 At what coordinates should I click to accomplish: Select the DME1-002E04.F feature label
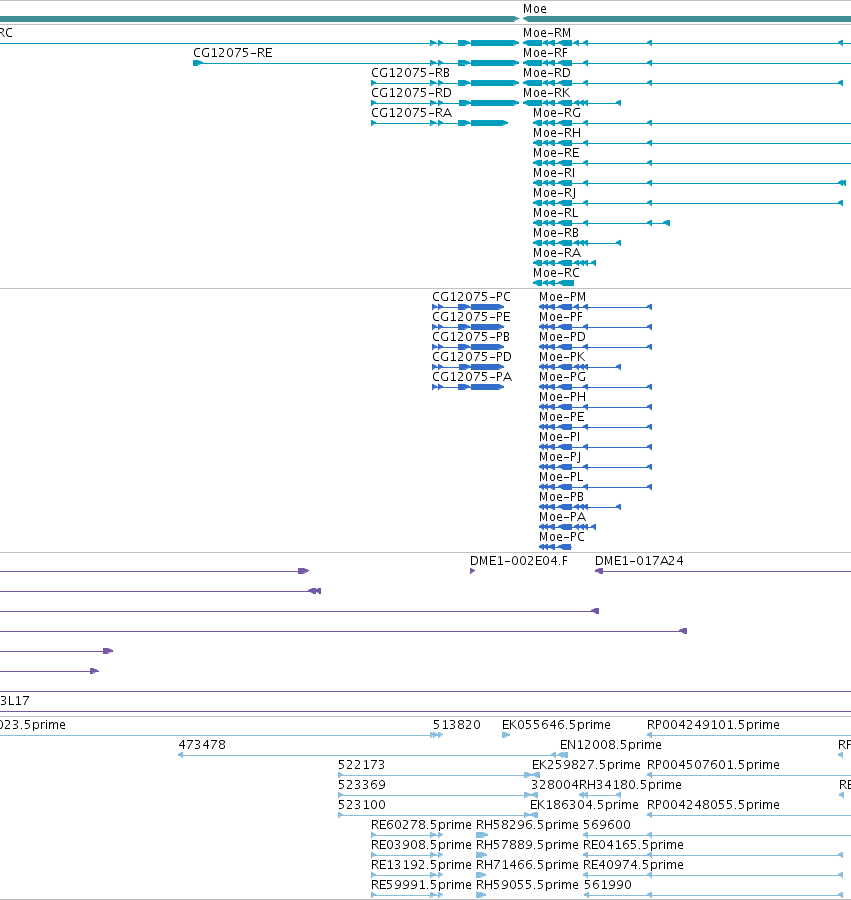(519, 561)
